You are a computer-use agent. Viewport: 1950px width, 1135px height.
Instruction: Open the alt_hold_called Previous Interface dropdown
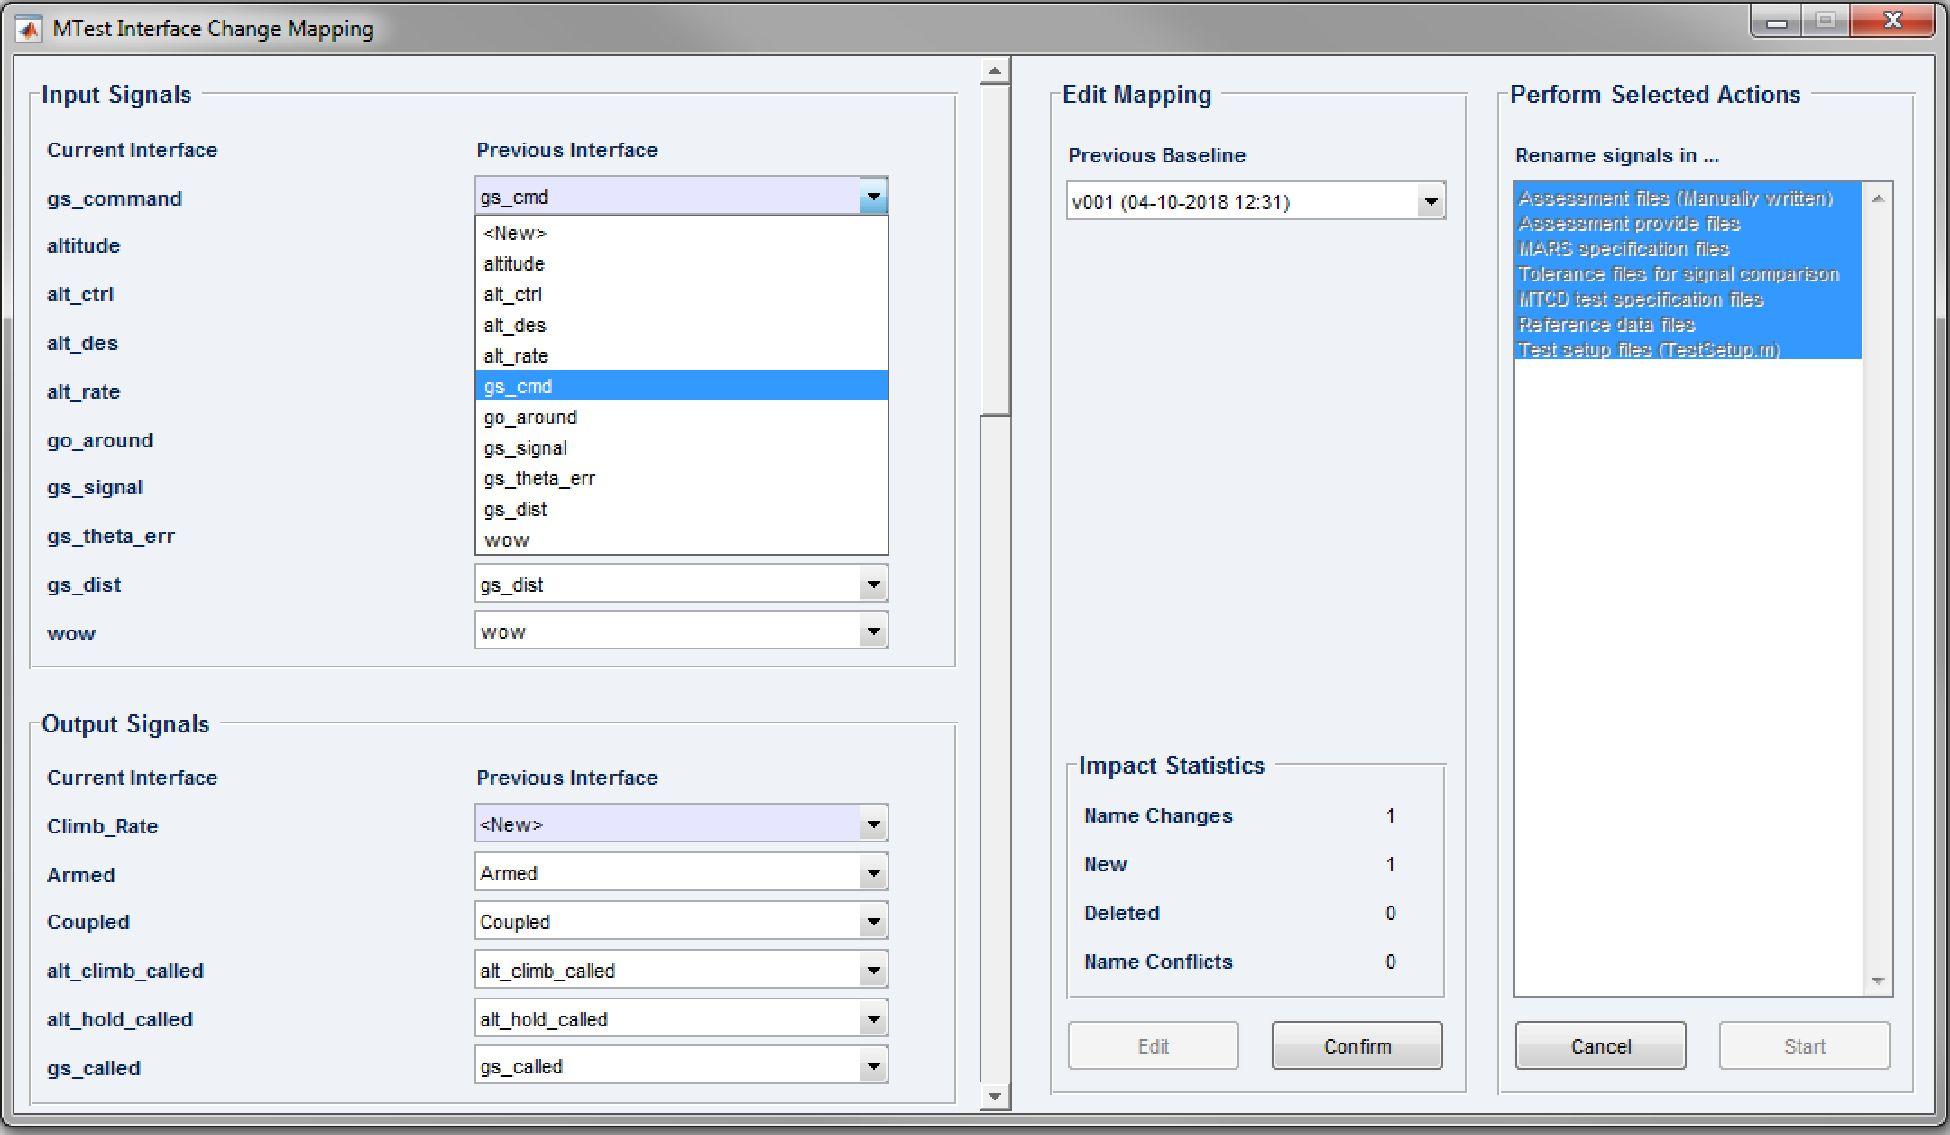pos(873,1017)
